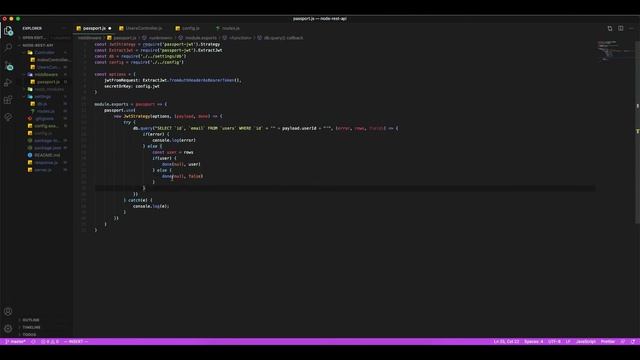
Task: Open the Explorer view in activity bar
Action: tap(8, 31)
